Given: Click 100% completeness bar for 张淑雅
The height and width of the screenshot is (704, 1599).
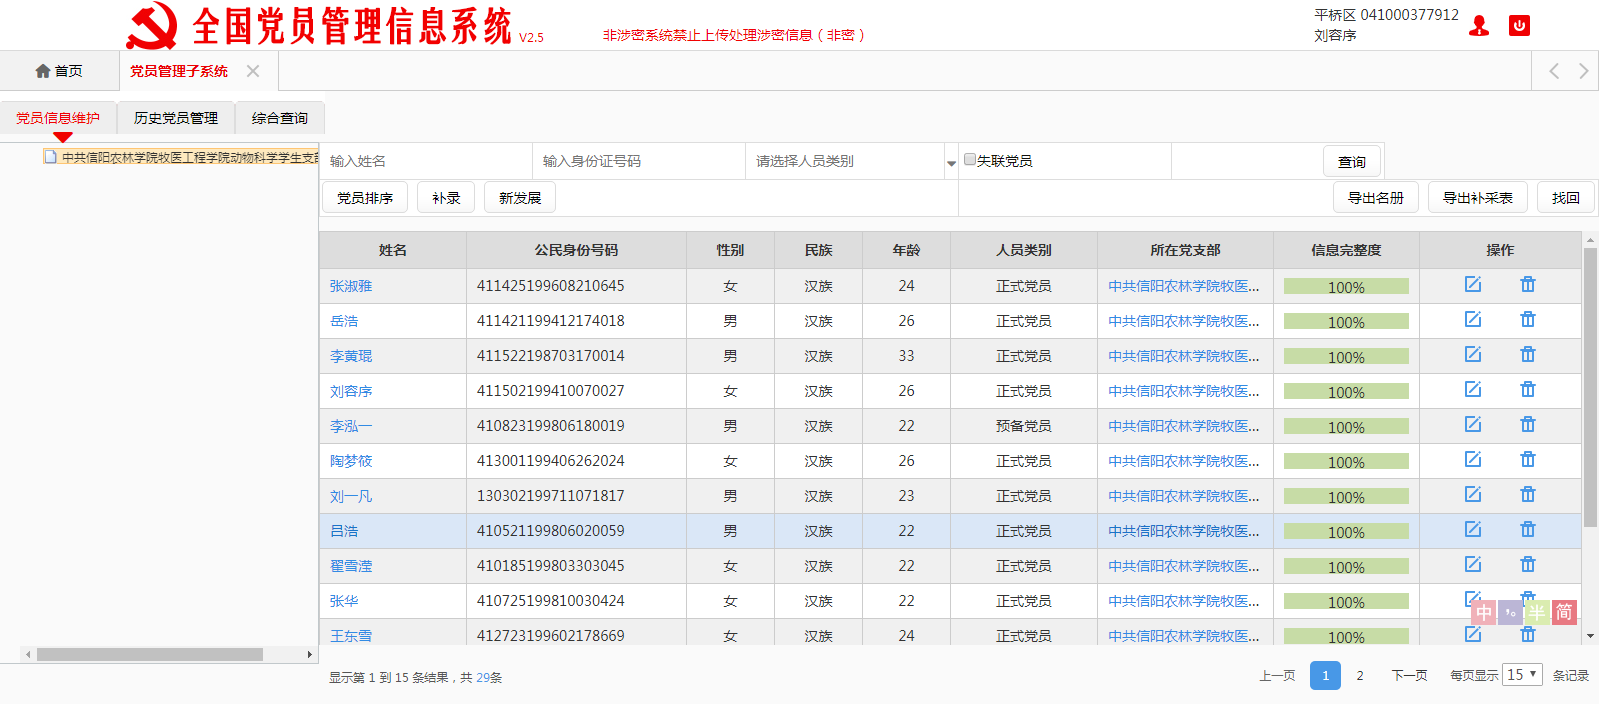Looking at the screenshot, I should tap(1346, 286).
